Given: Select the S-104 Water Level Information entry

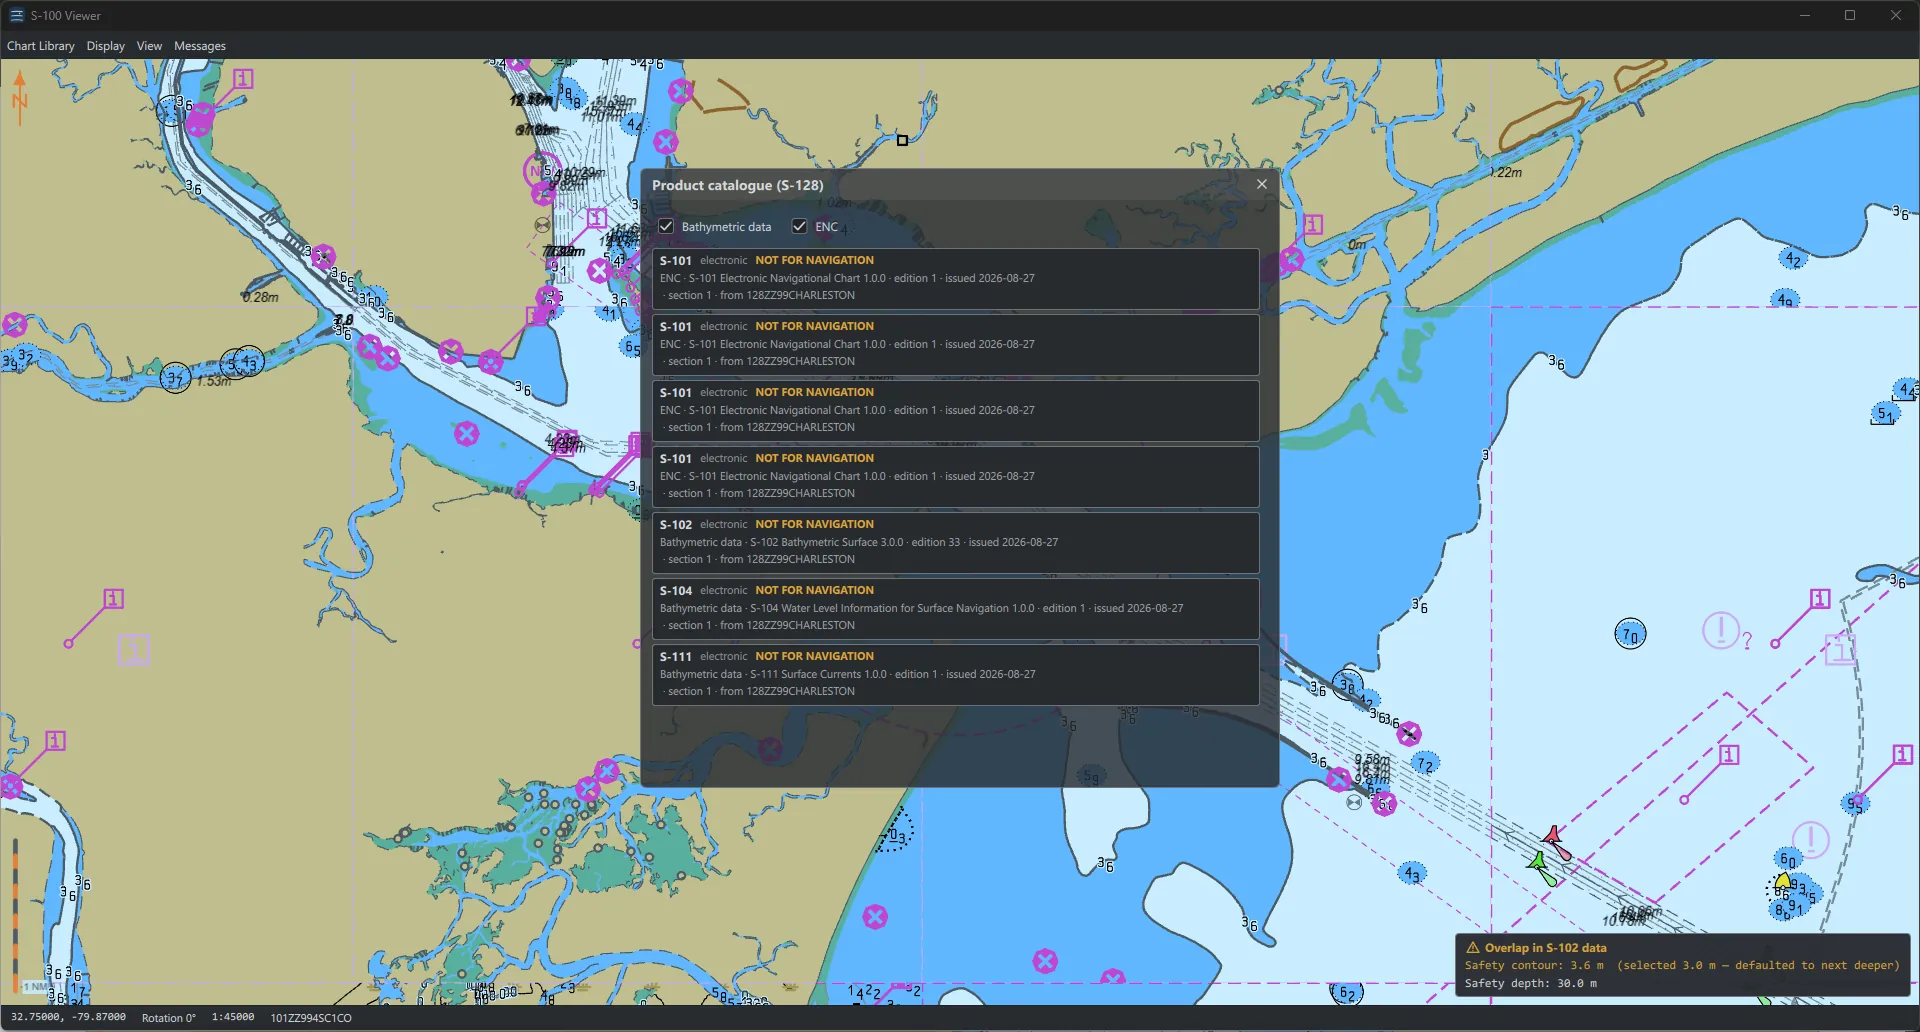Looking at the screenshot, I should click(x=955, y=608).
